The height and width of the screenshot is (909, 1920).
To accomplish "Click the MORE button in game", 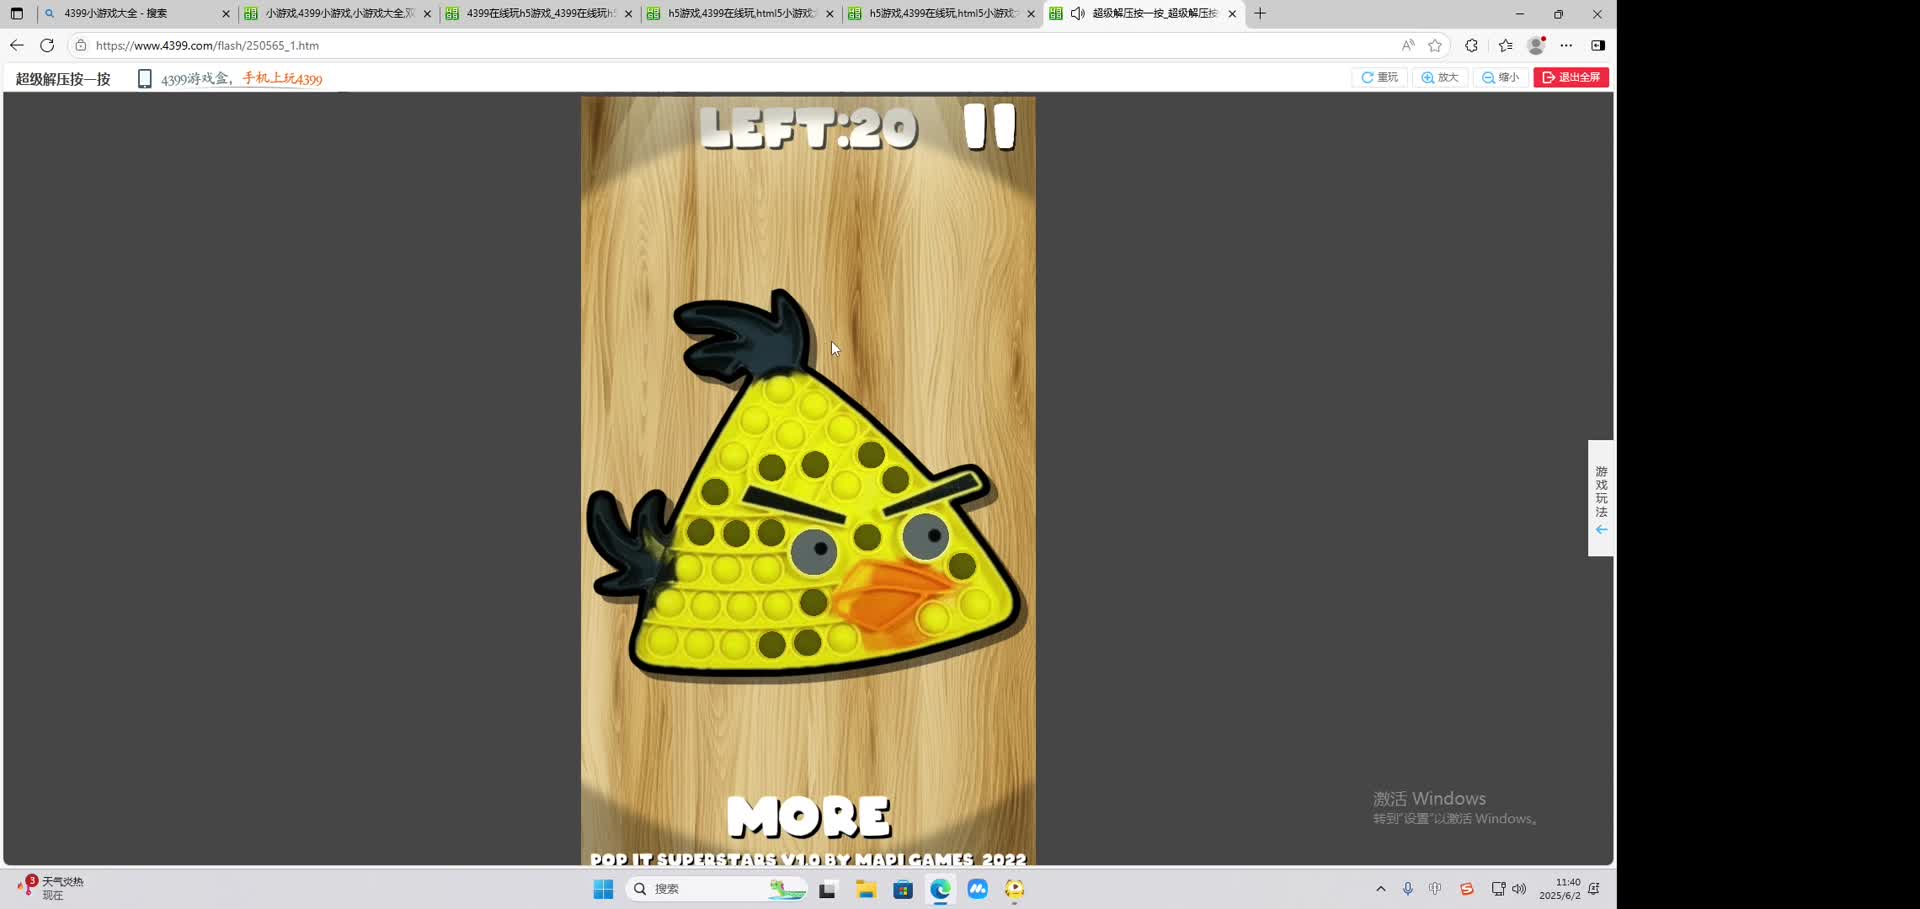I will tap(808, 817).
